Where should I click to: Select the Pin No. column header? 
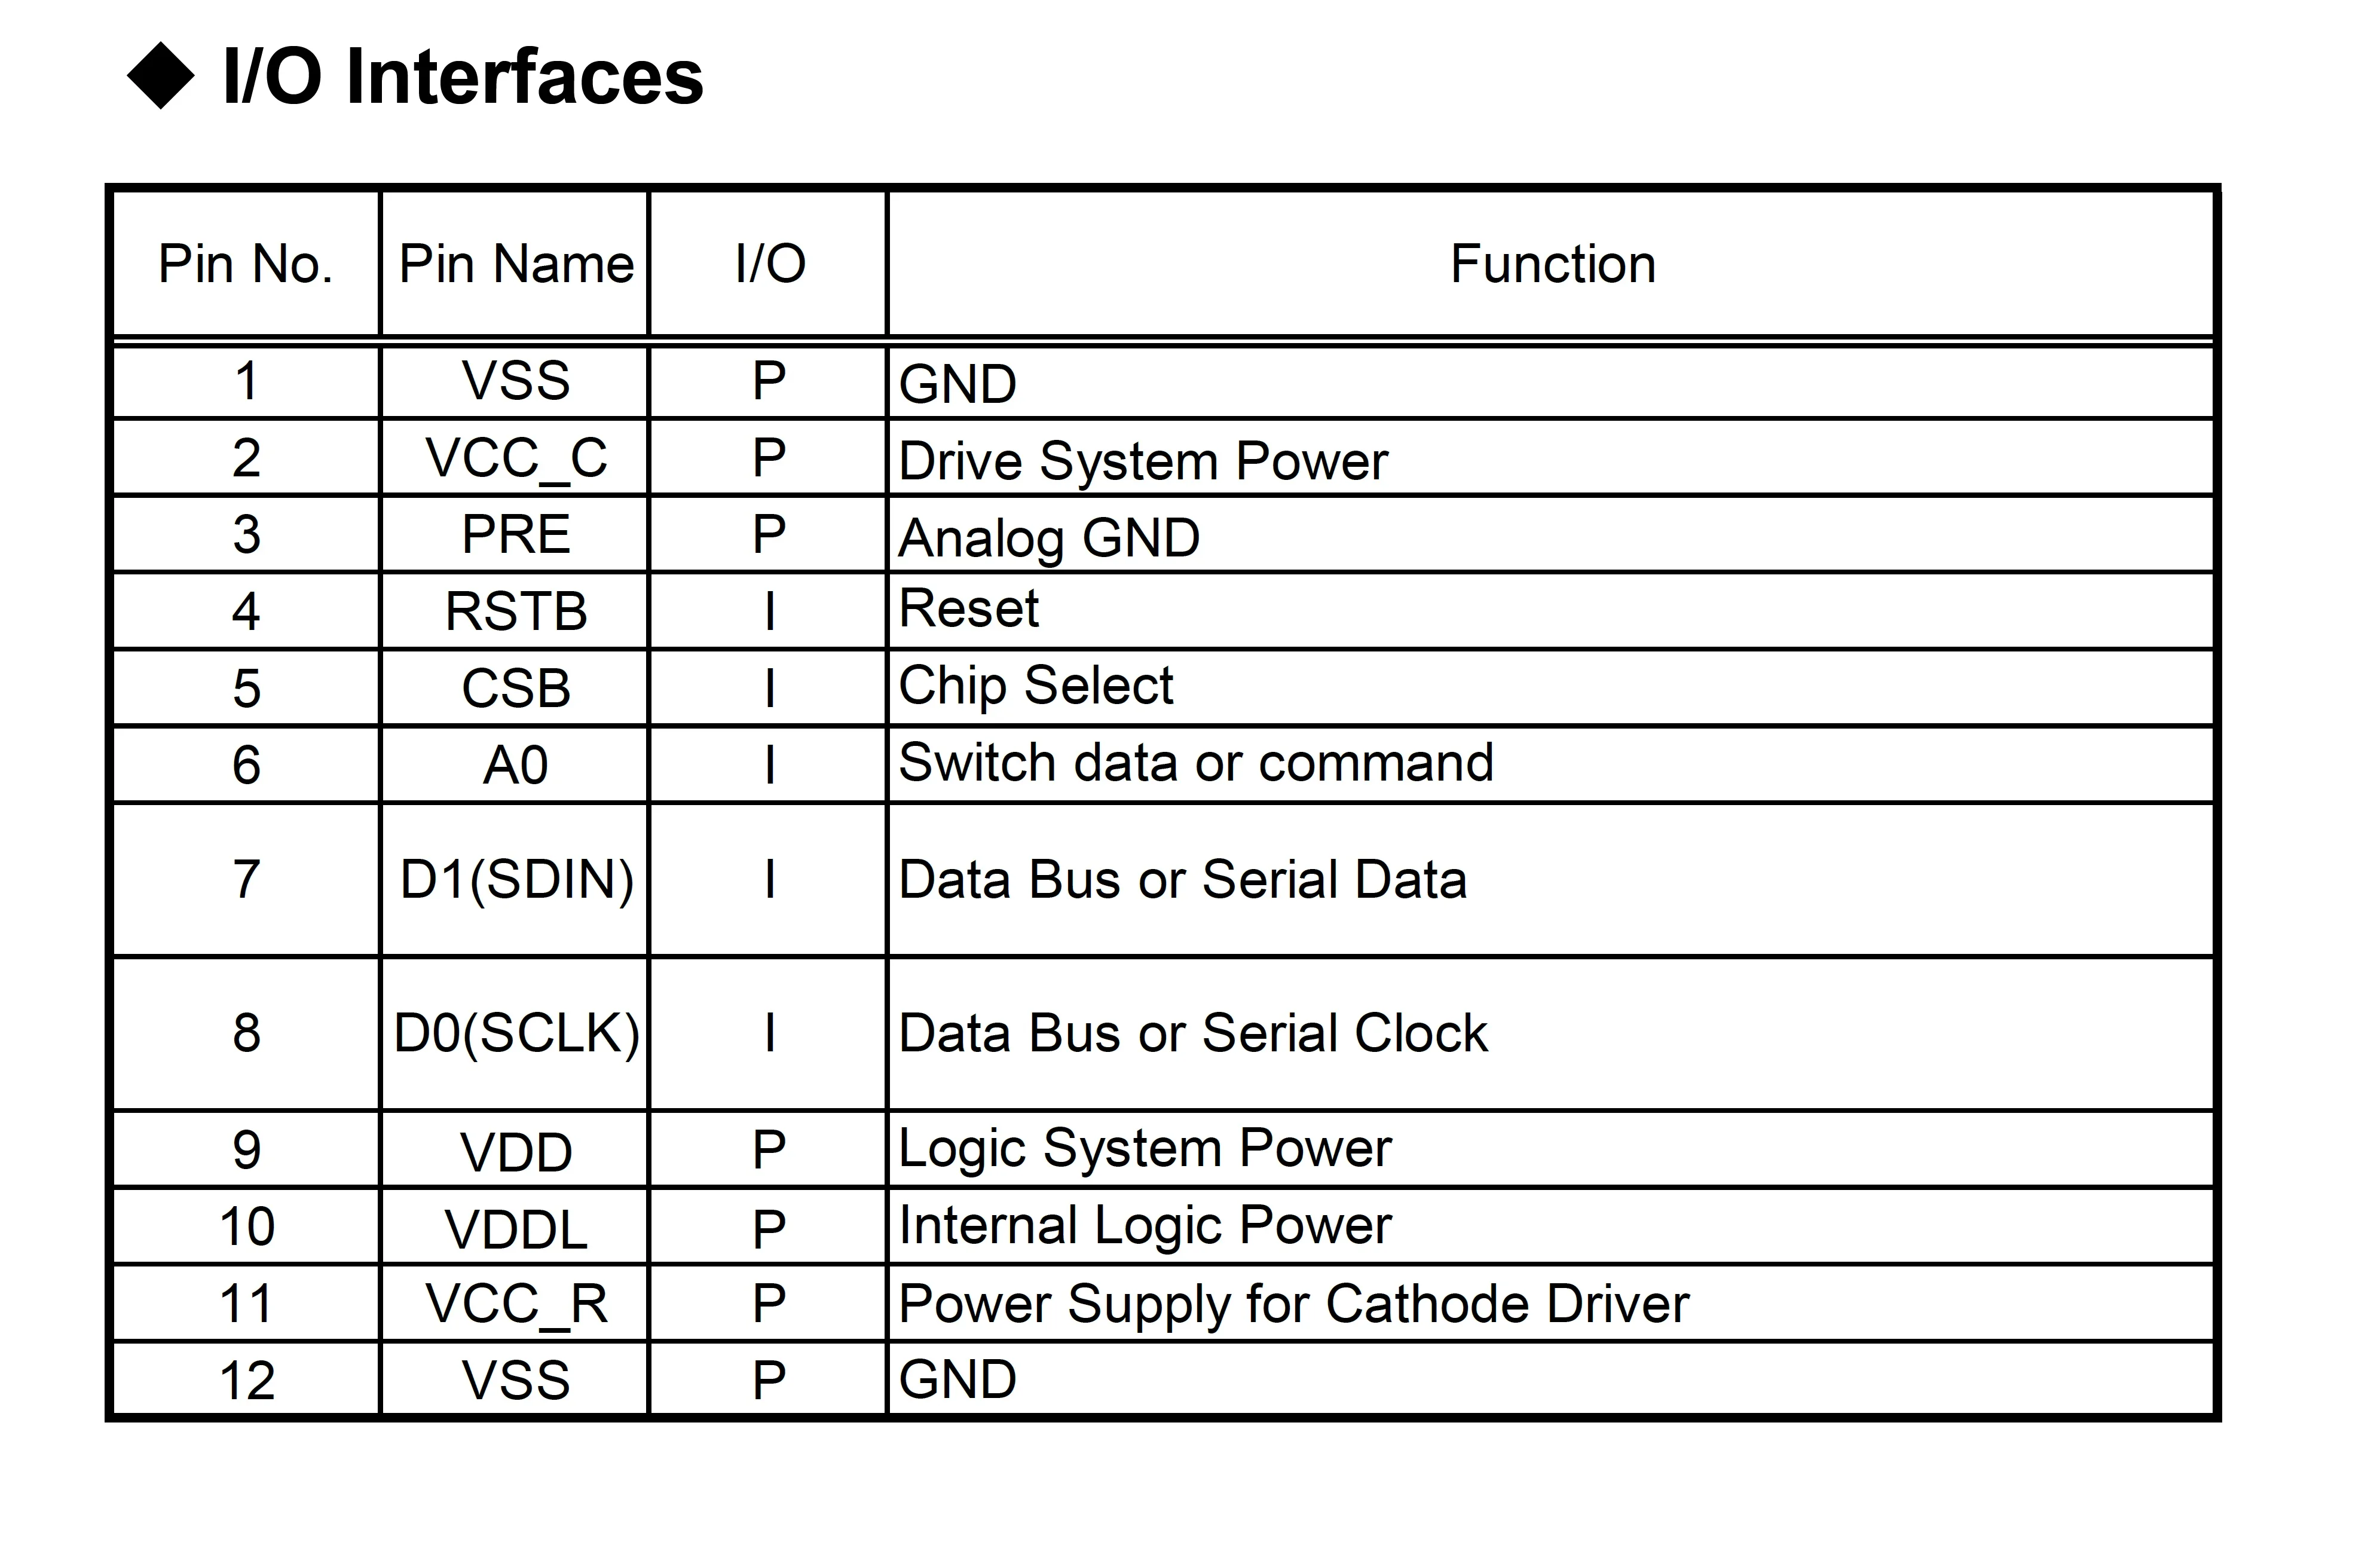(x=245, y=264)
